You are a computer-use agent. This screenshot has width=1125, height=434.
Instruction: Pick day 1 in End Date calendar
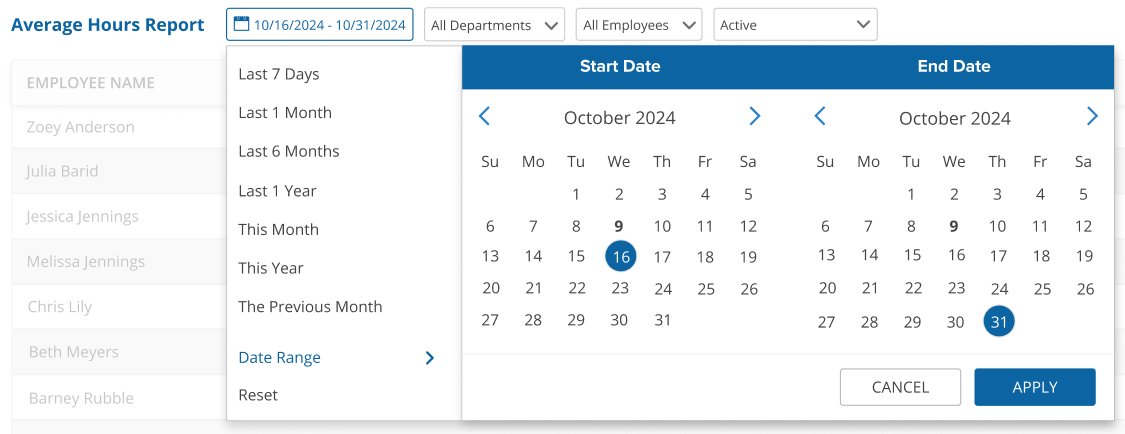pos(911,194)
